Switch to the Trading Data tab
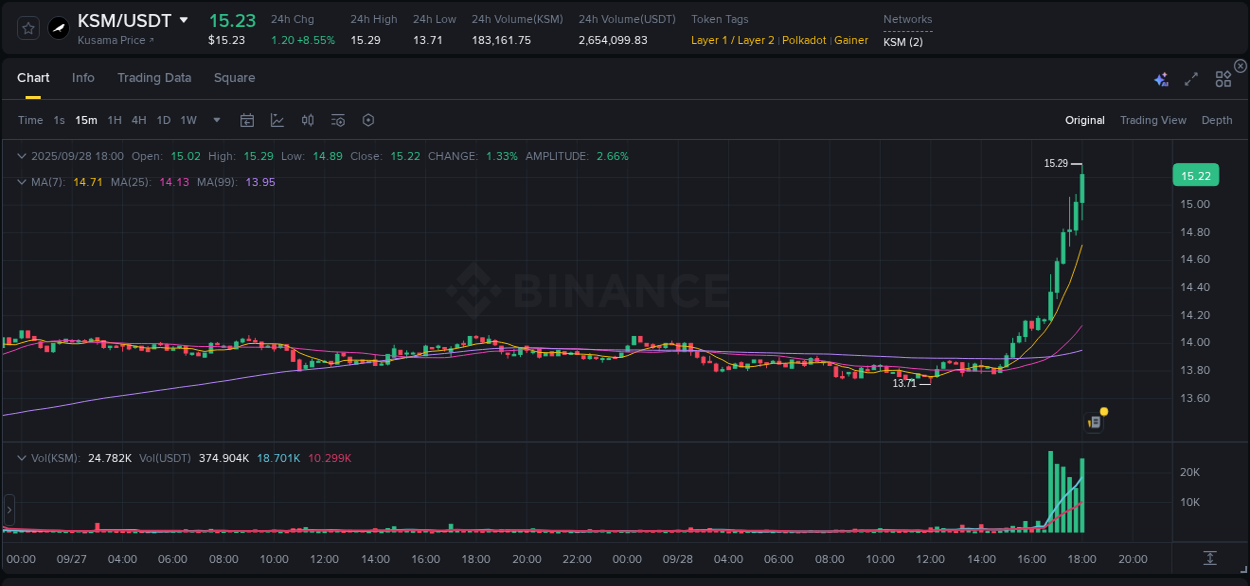This screenshot has height=586, width=1250. tap(154, 77)
